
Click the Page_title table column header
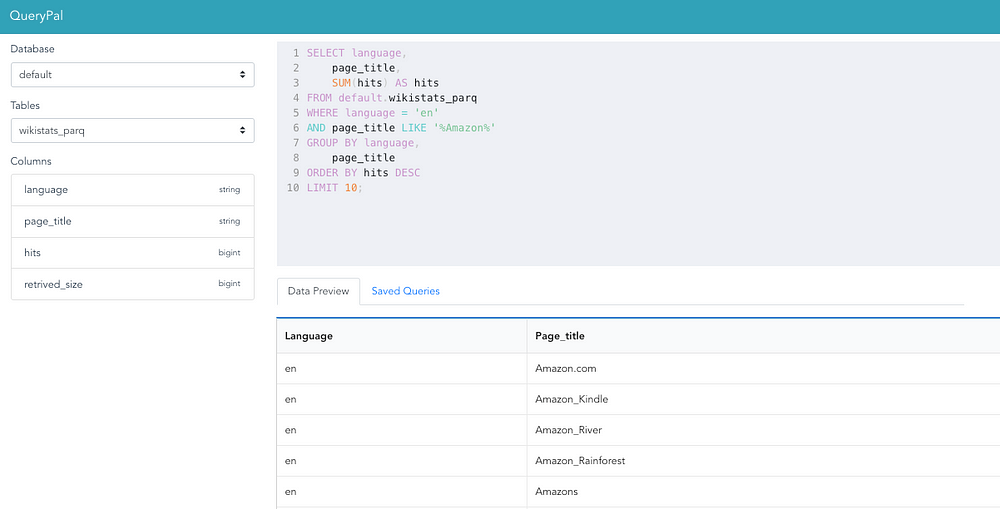[x=763, y=336]
